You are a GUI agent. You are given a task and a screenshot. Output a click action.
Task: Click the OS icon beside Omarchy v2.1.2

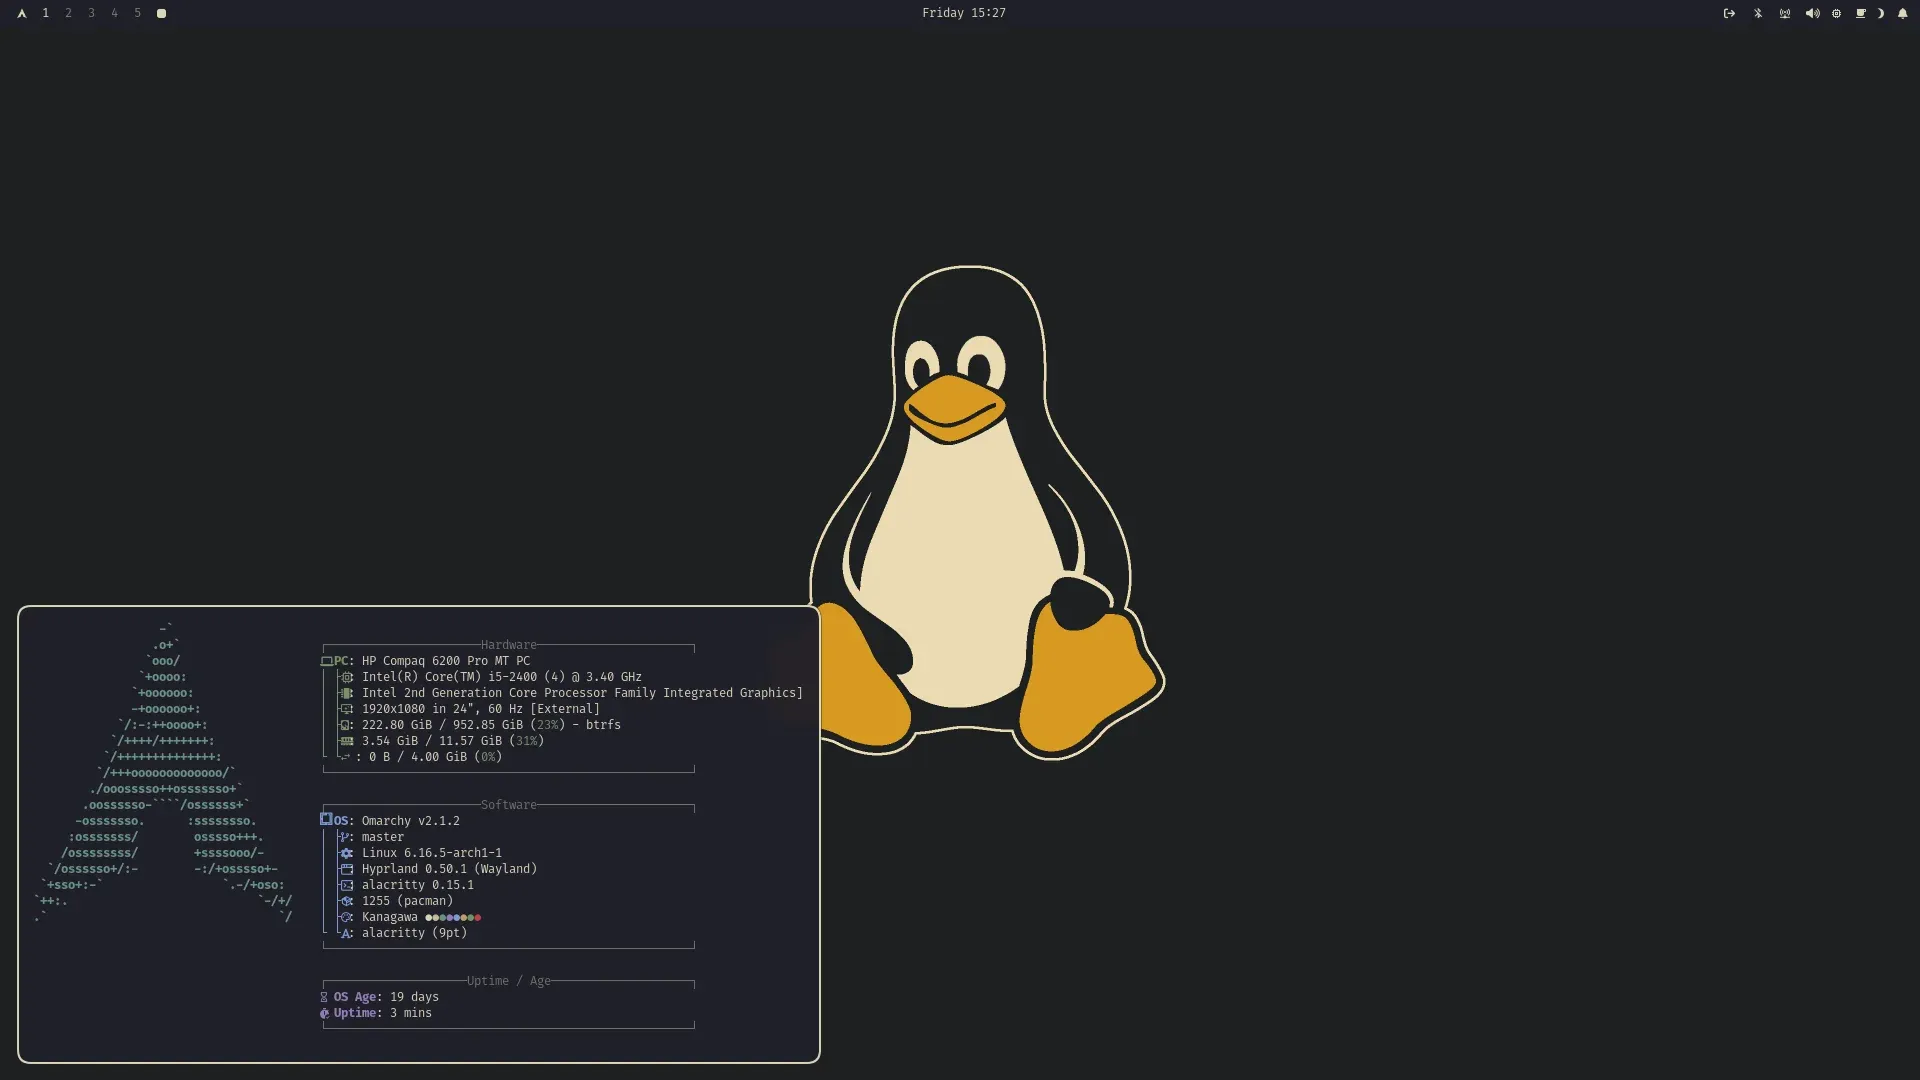click(326, 819)
